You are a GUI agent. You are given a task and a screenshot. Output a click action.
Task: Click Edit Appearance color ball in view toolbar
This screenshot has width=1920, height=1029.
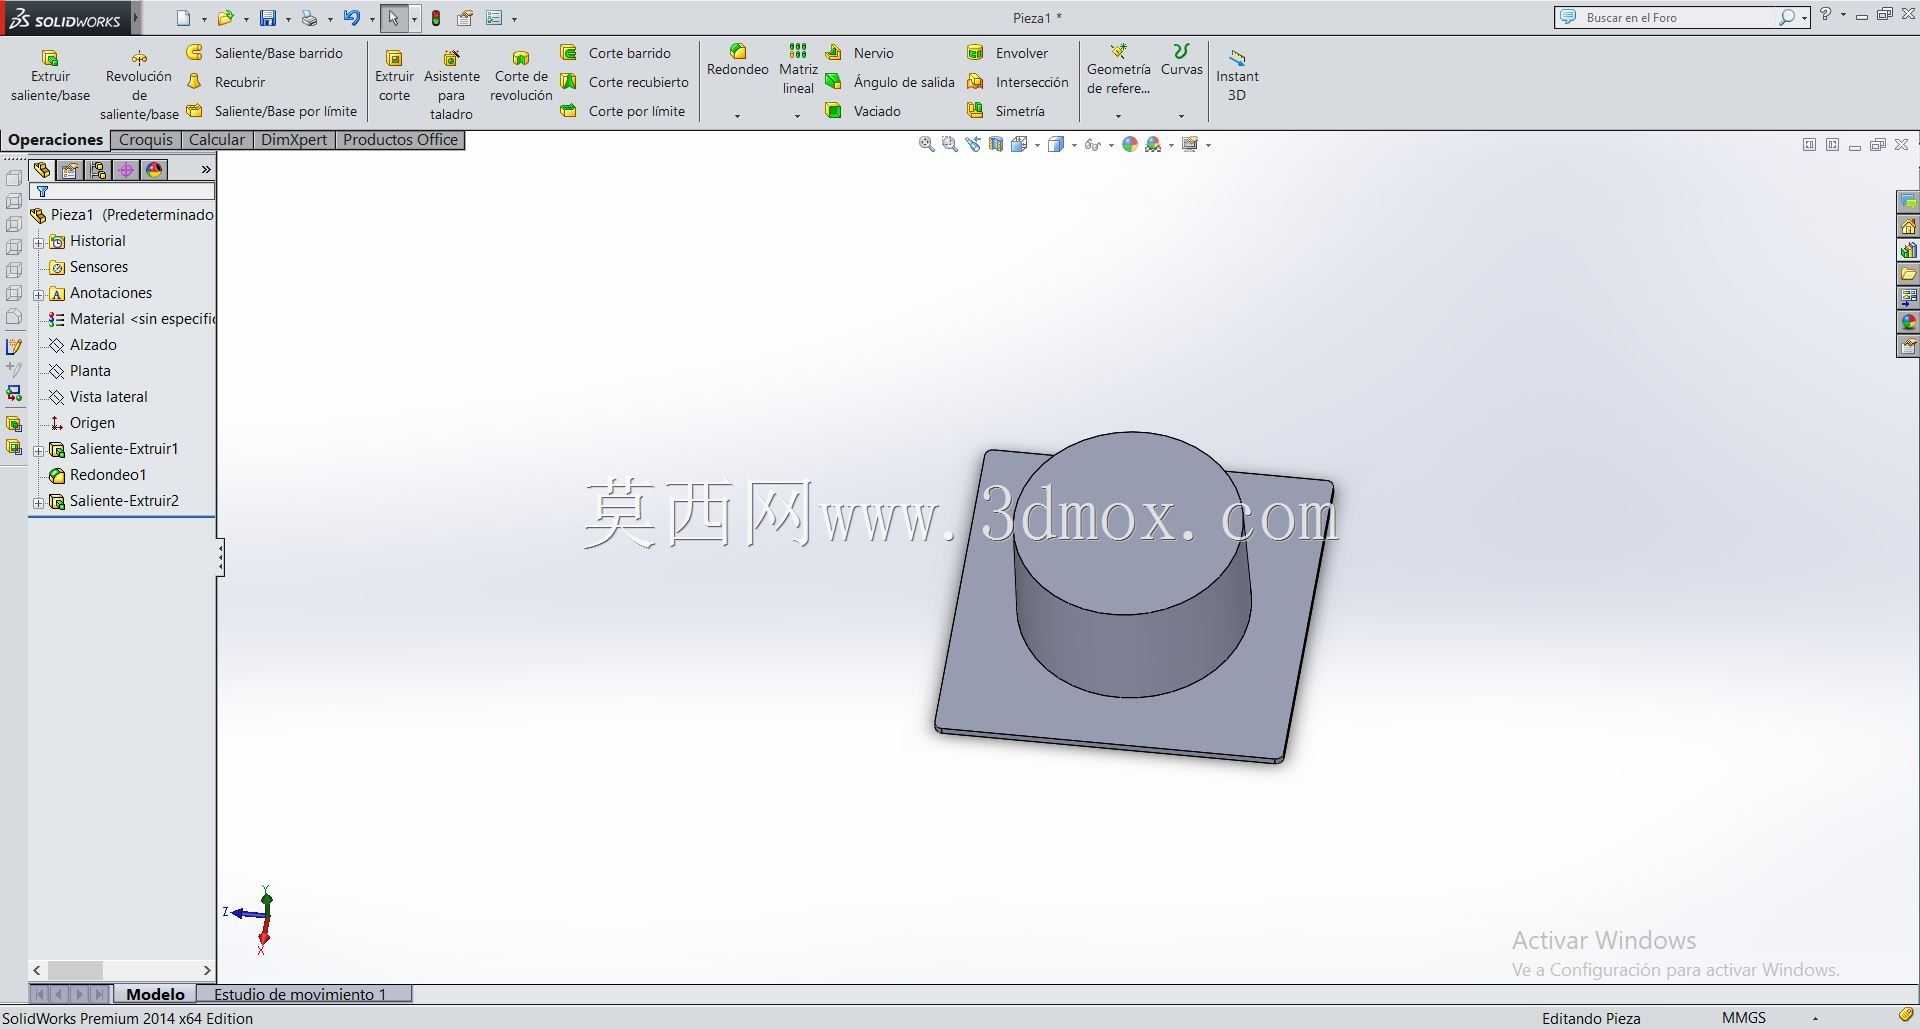(x=1130, y=145)
